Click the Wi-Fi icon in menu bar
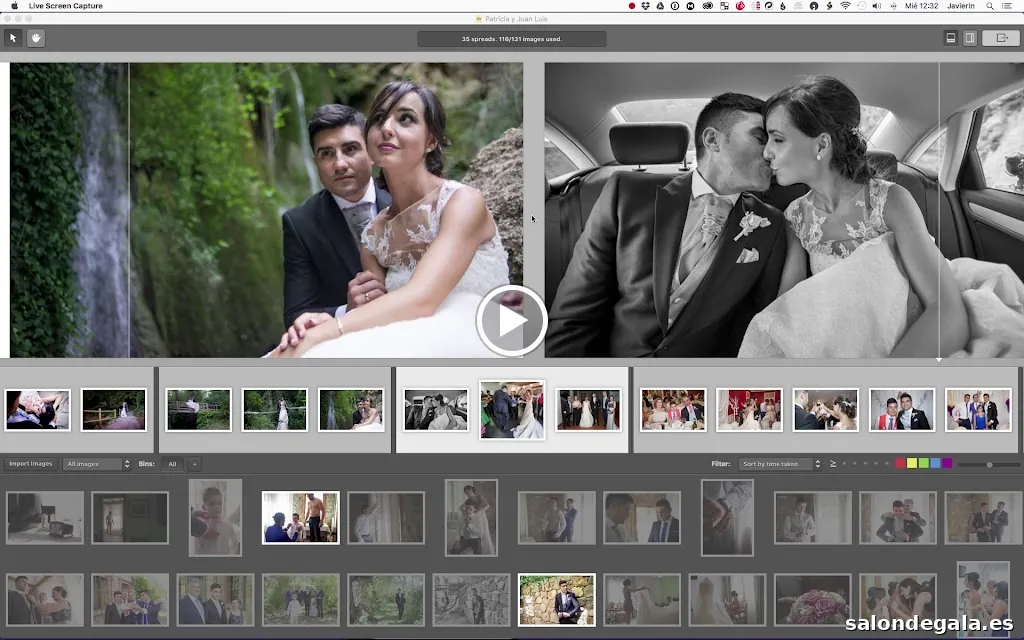The width and height of the screenshot is (1024, 640). point(845,6)
